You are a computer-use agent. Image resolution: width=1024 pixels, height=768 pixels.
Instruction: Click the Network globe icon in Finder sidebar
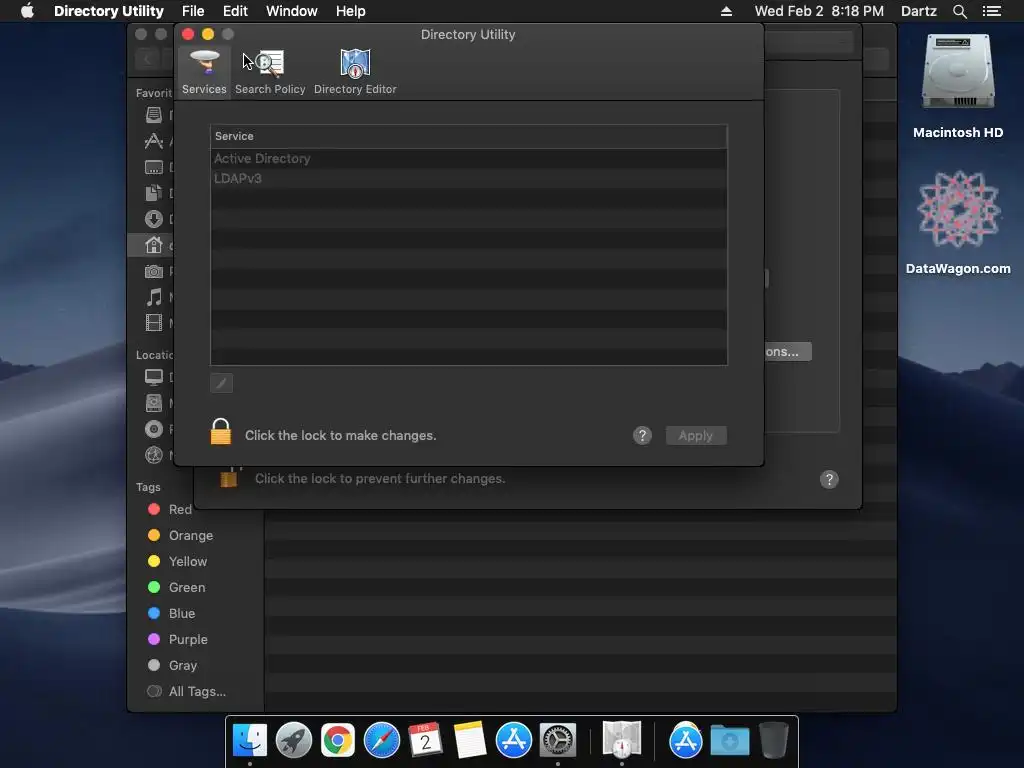pos(153,455)
